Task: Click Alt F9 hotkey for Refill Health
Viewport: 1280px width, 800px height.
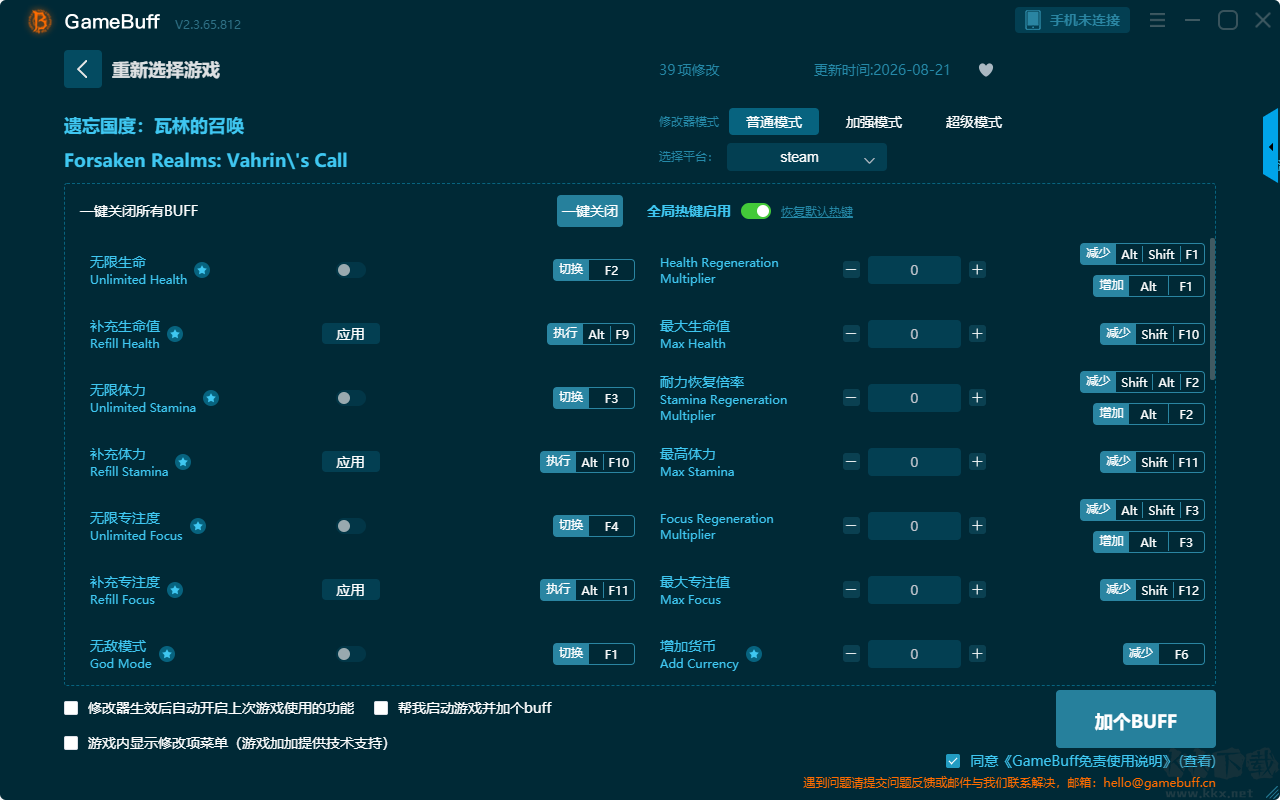Action: tap(591, 334)
